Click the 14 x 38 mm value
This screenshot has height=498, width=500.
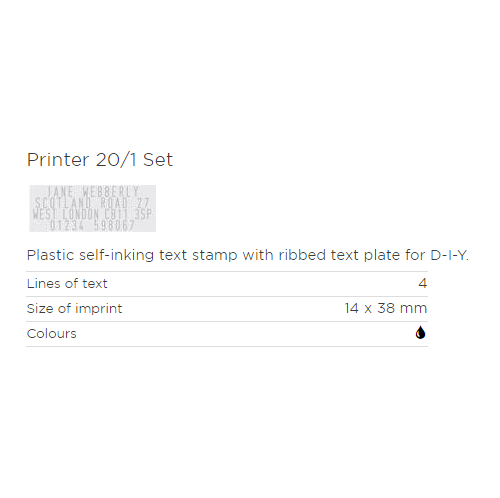coord(386,308)
